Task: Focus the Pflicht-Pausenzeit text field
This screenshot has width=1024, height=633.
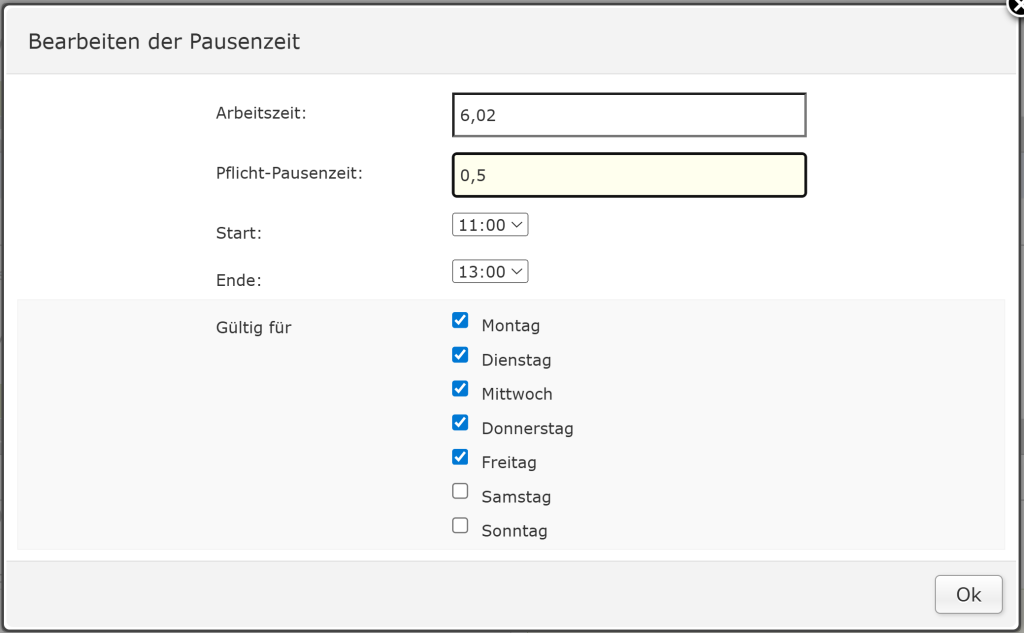Action: (x=629, y=176)
